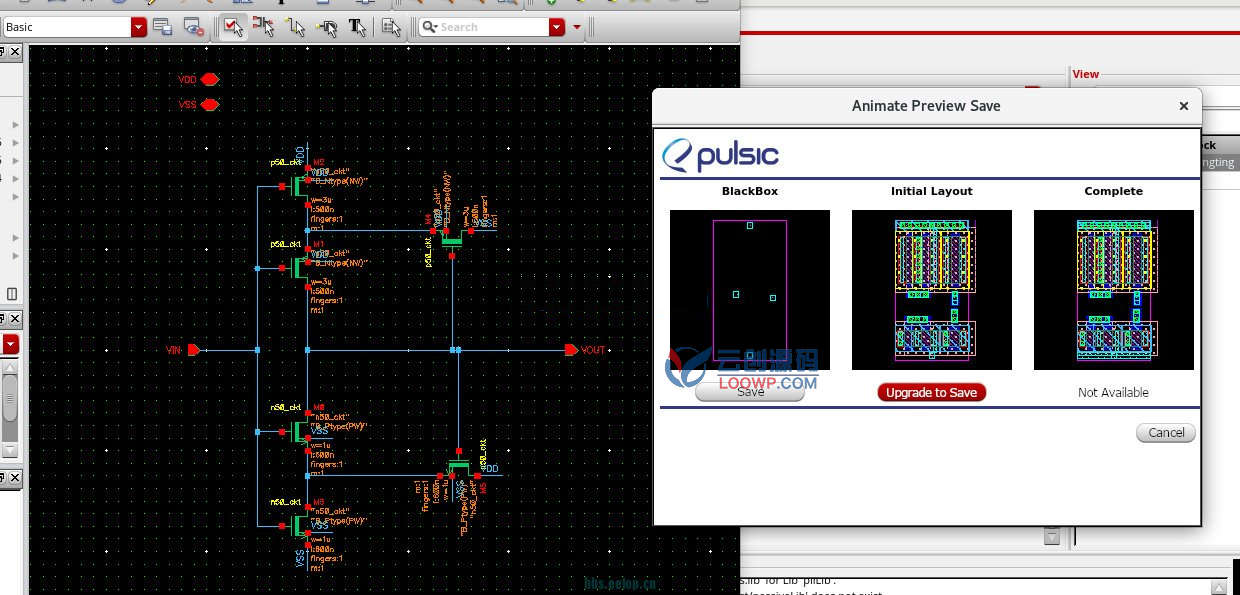Image resolution: width=1240 pixels, height=595 pixels.
Task: Click the VSS pin symbol in schematic
Action: coord(209,104)
